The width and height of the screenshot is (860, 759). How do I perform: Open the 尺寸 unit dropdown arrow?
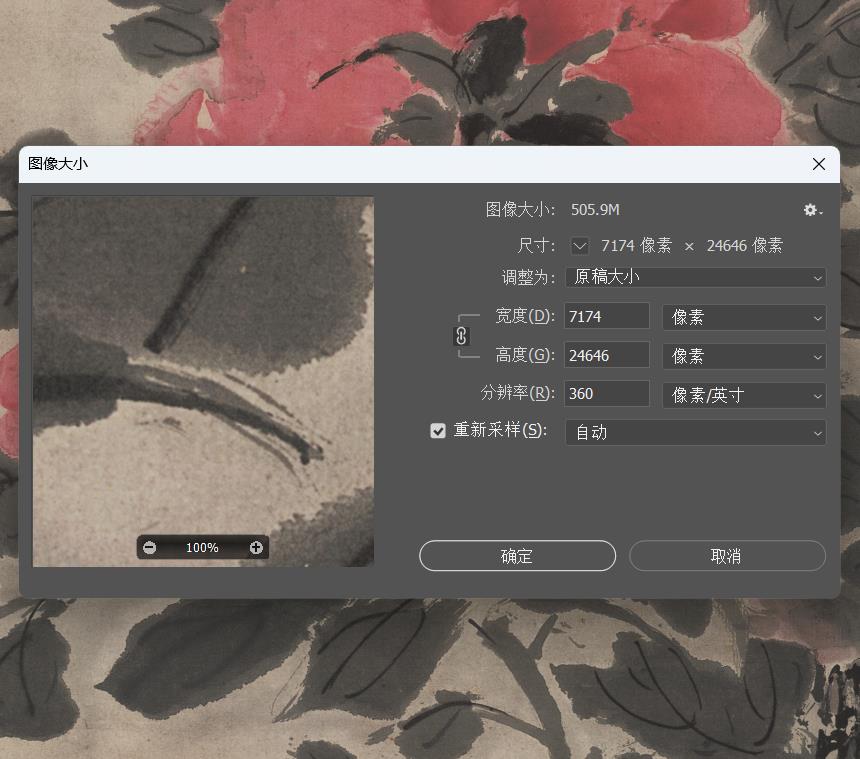(580, 246)
